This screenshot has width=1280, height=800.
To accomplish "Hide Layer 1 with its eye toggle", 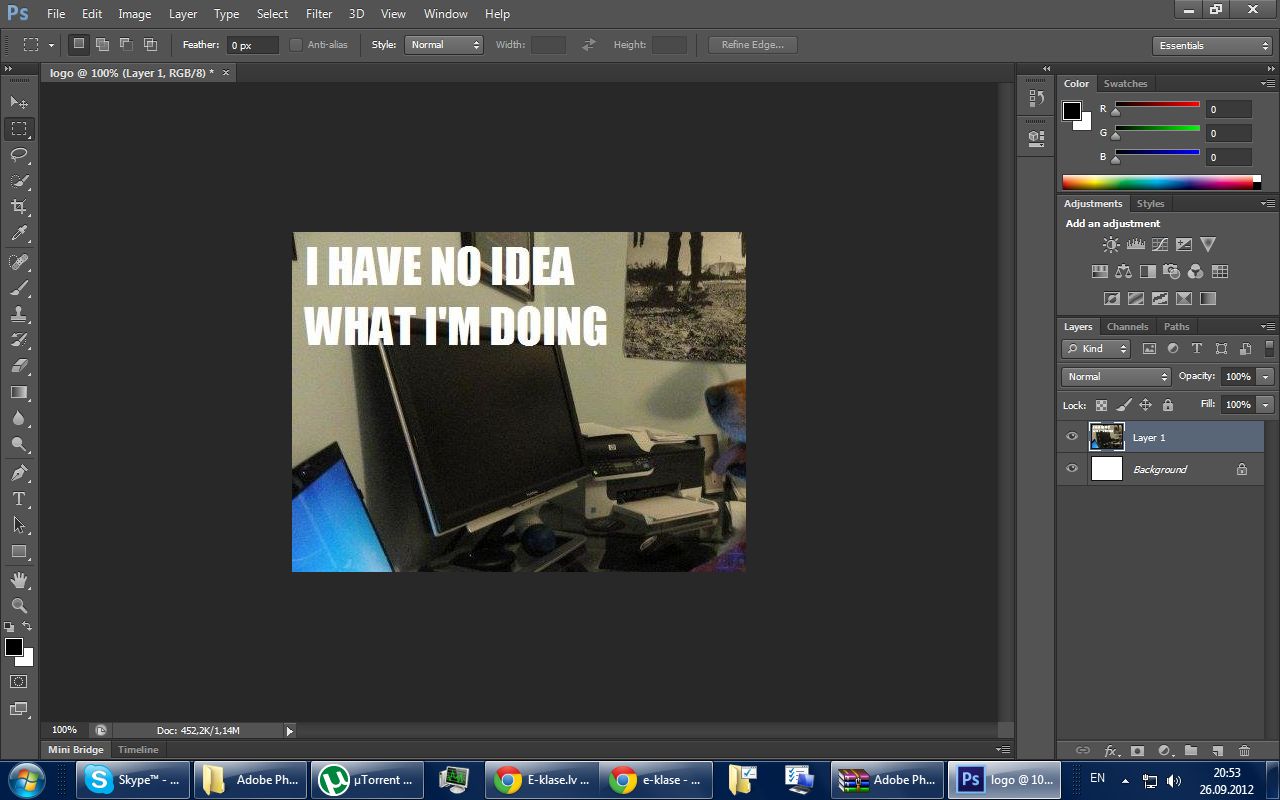I will [x=1071, y=437].
